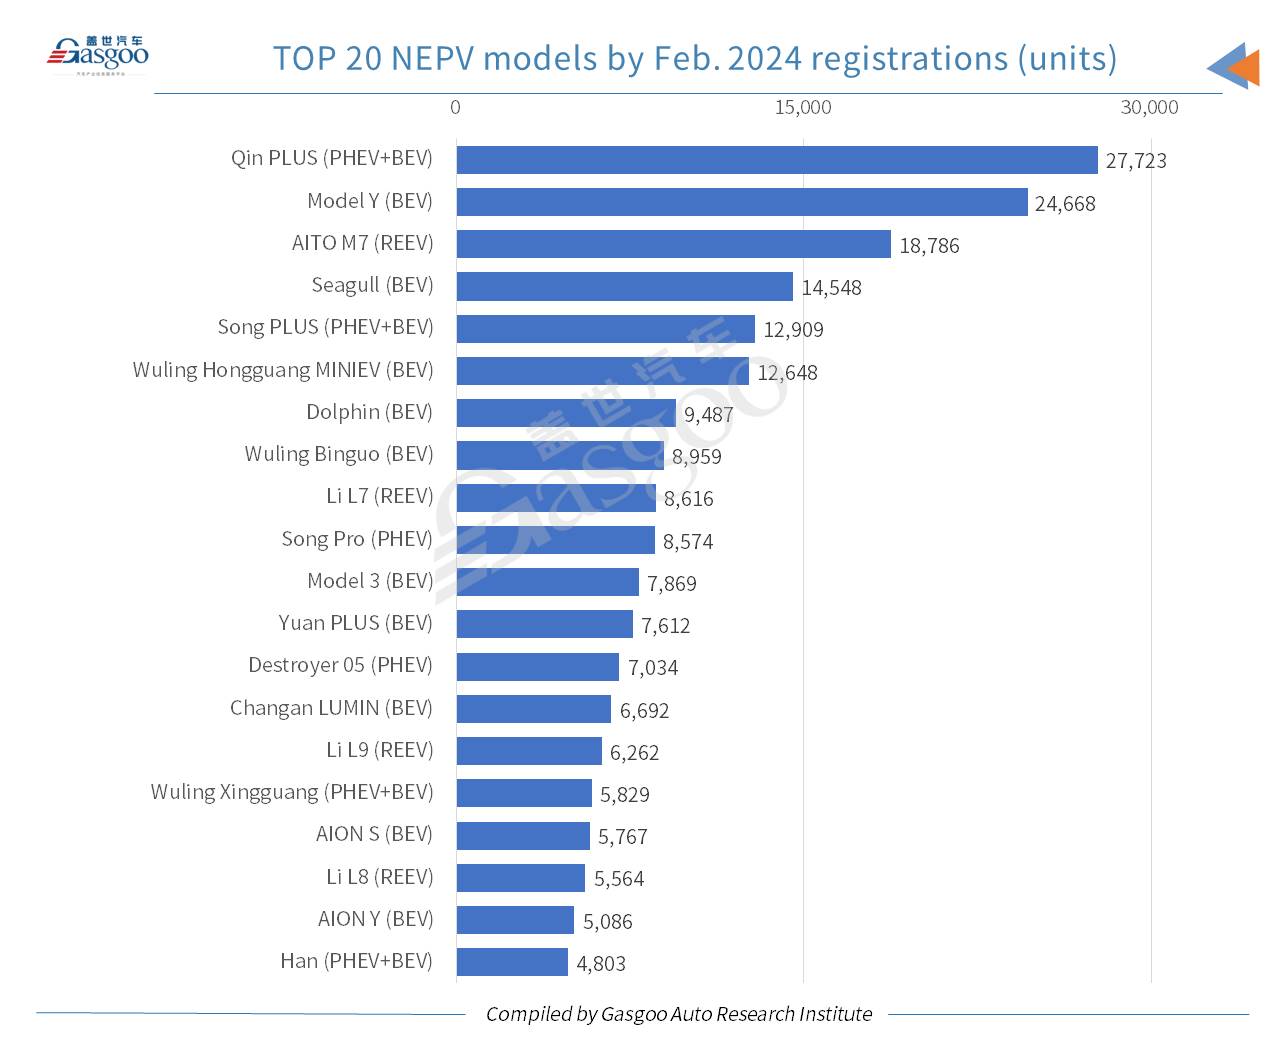
Task: Click the AION S bar in chart
Action: pos(523,836)
